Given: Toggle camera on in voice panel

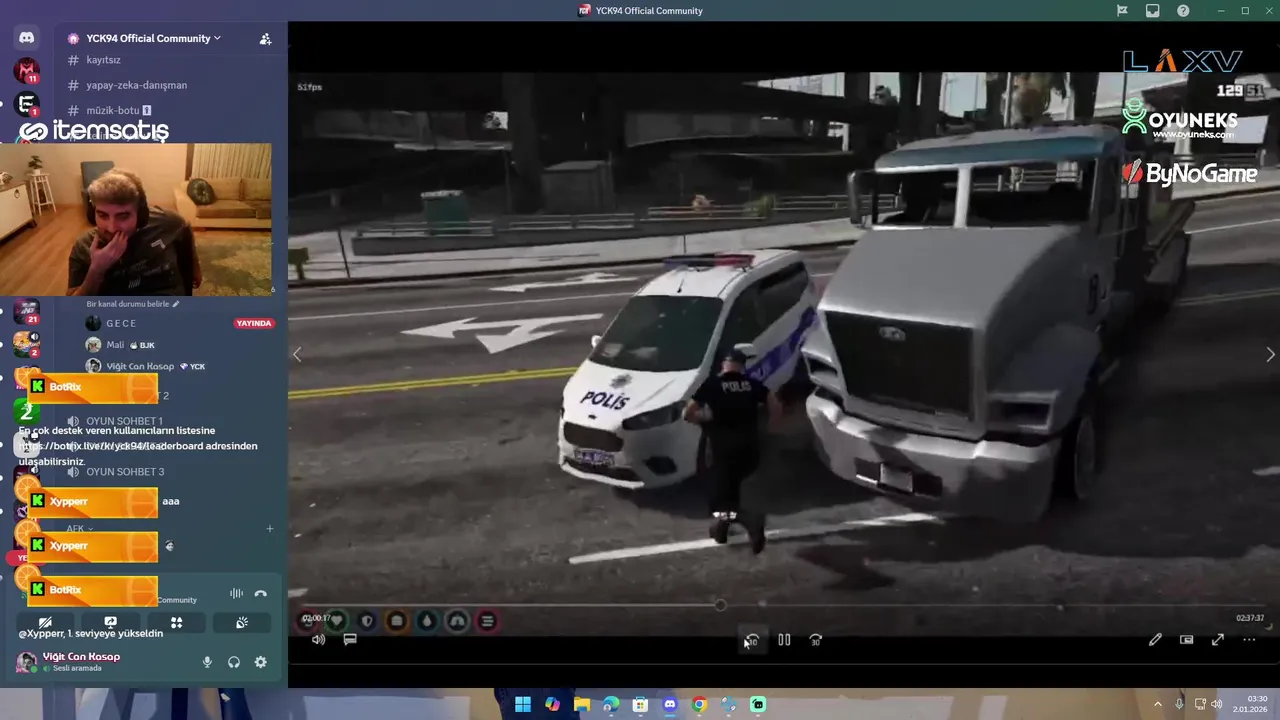Looking at the screenshot, I should coord(45,622).
